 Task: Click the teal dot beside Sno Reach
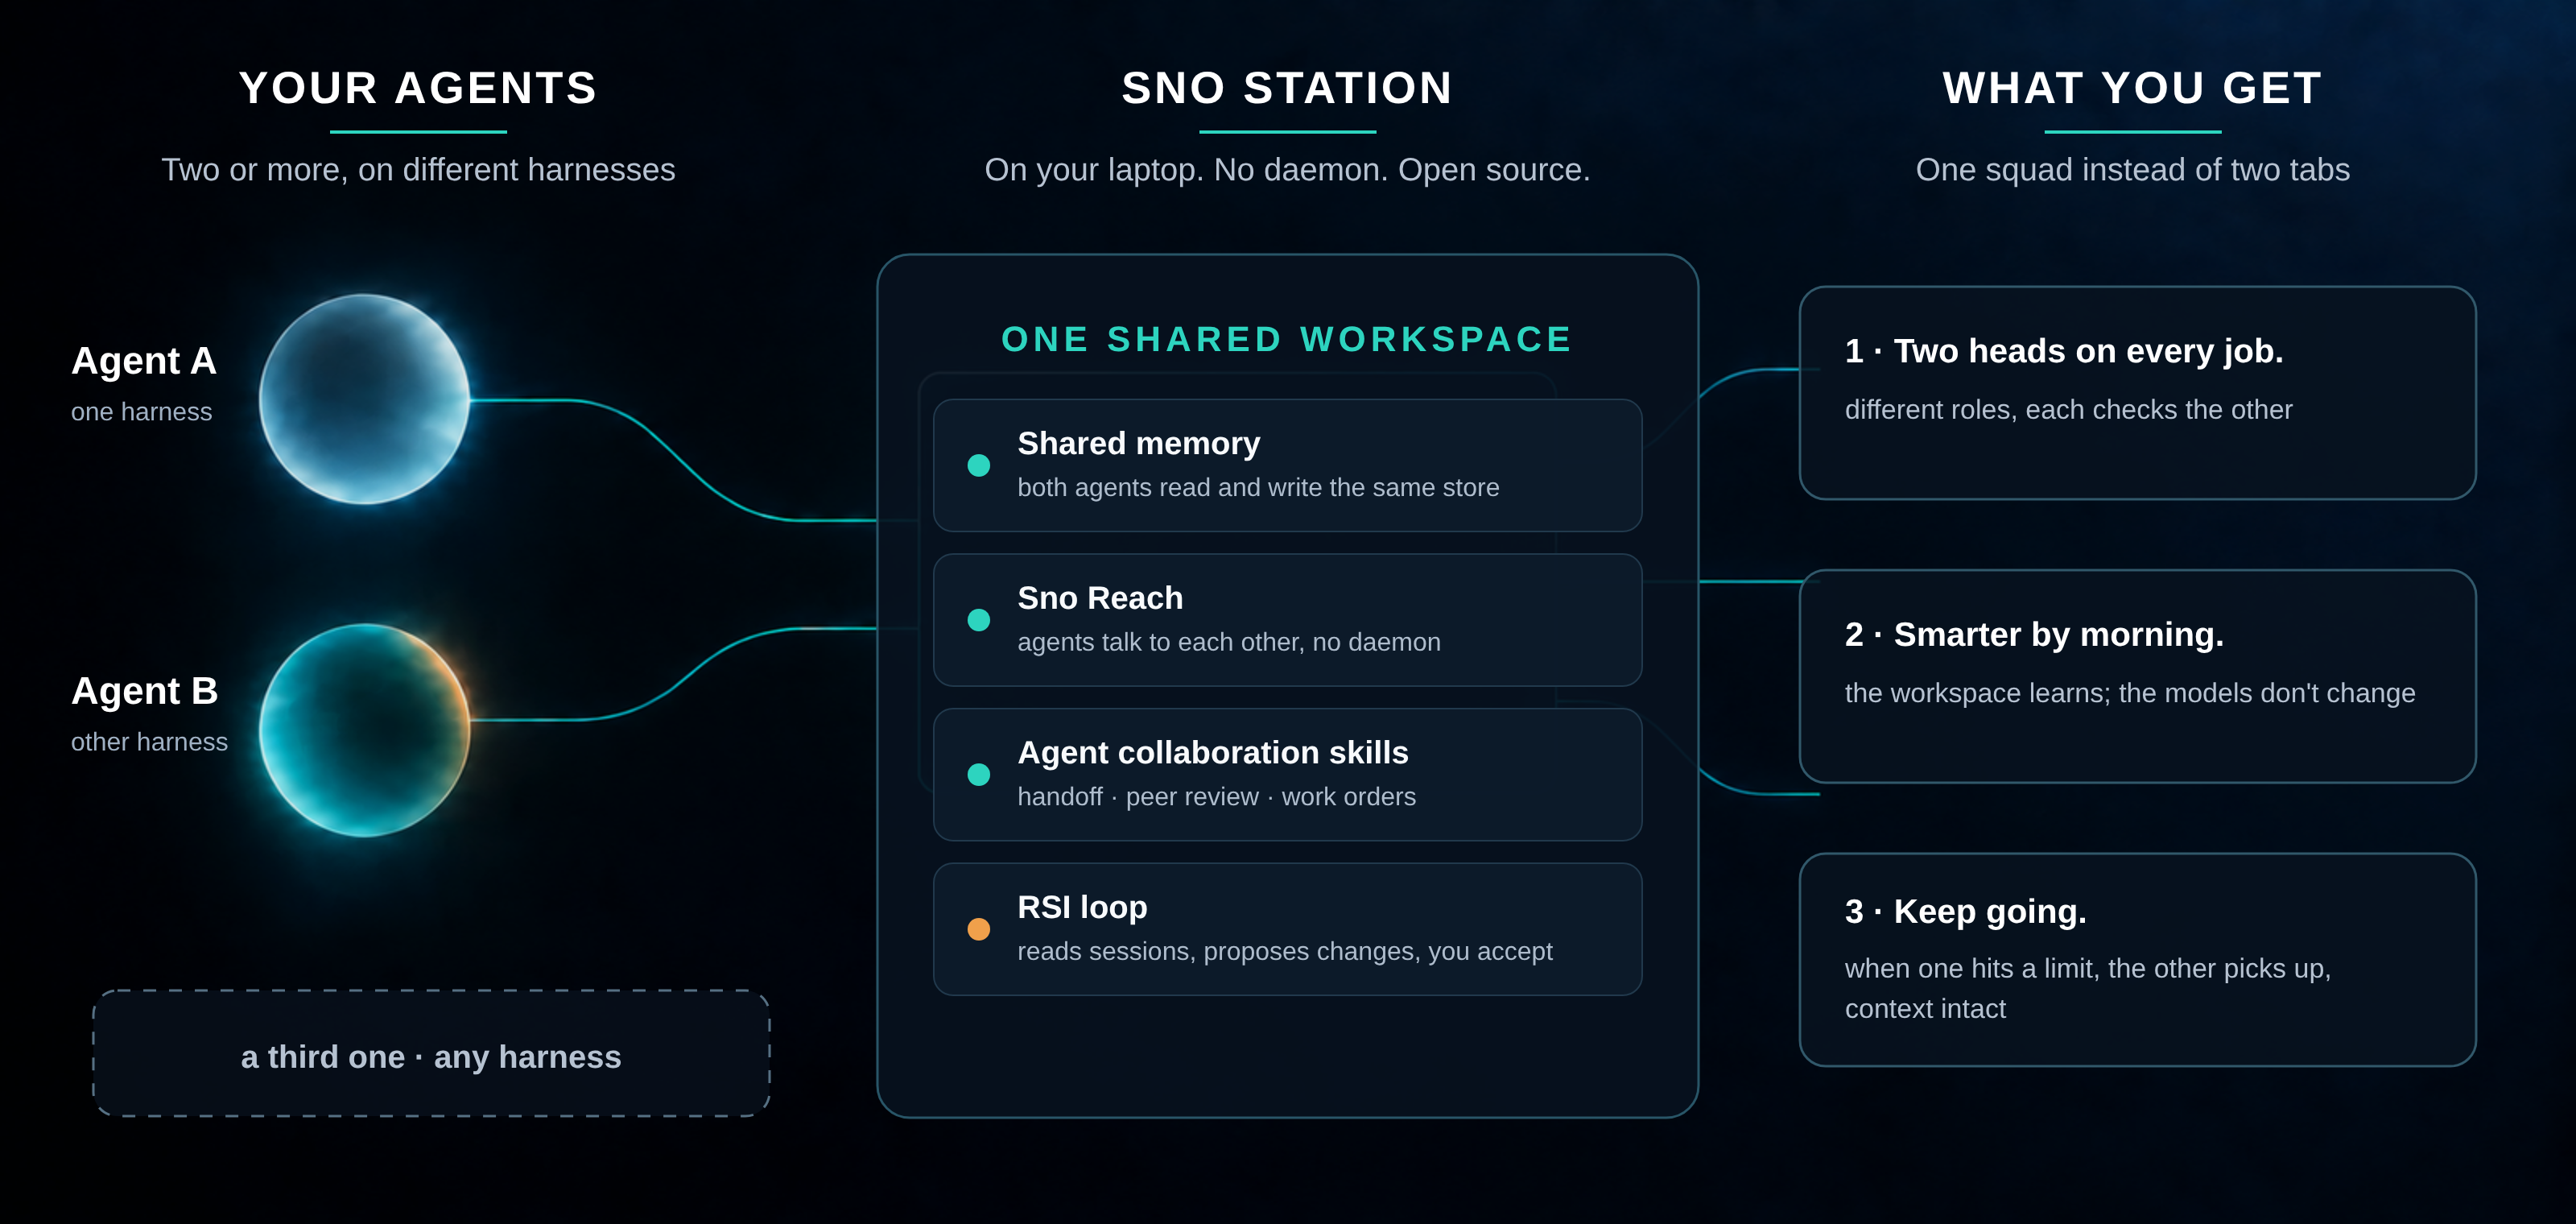pyautogui.click(x=979, y=620)
